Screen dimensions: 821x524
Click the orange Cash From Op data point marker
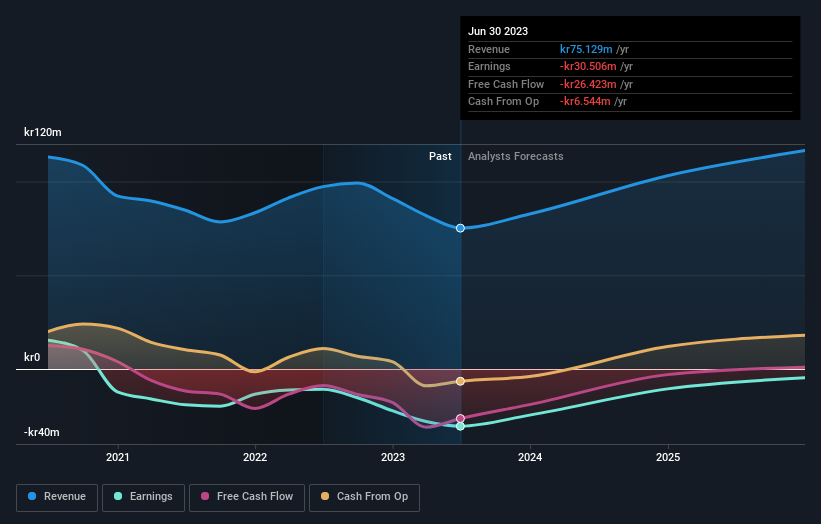[460, 381]
